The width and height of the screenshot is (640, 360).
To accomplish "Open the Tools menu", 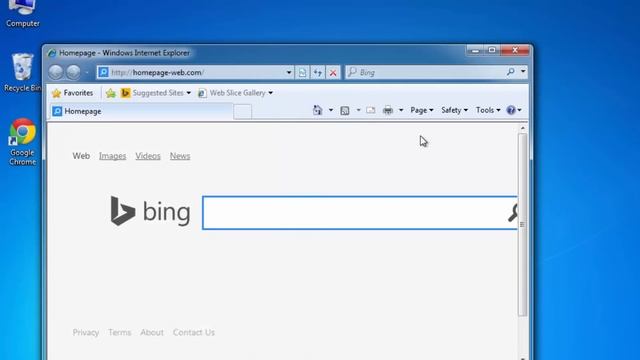I will point(488,110).
